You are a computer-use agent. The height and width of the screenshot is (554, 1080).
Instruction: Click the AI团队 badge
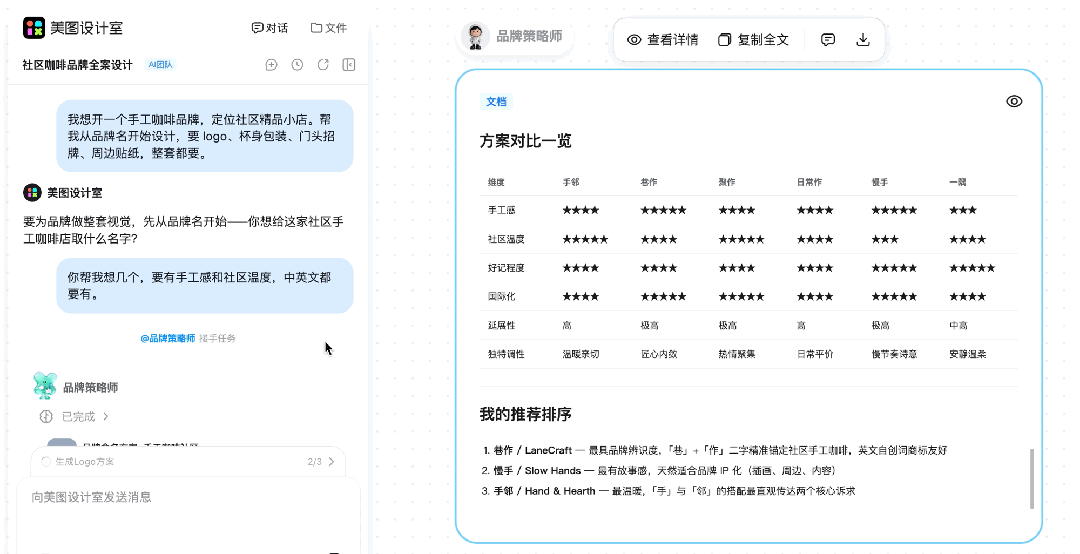click(160, 65)
